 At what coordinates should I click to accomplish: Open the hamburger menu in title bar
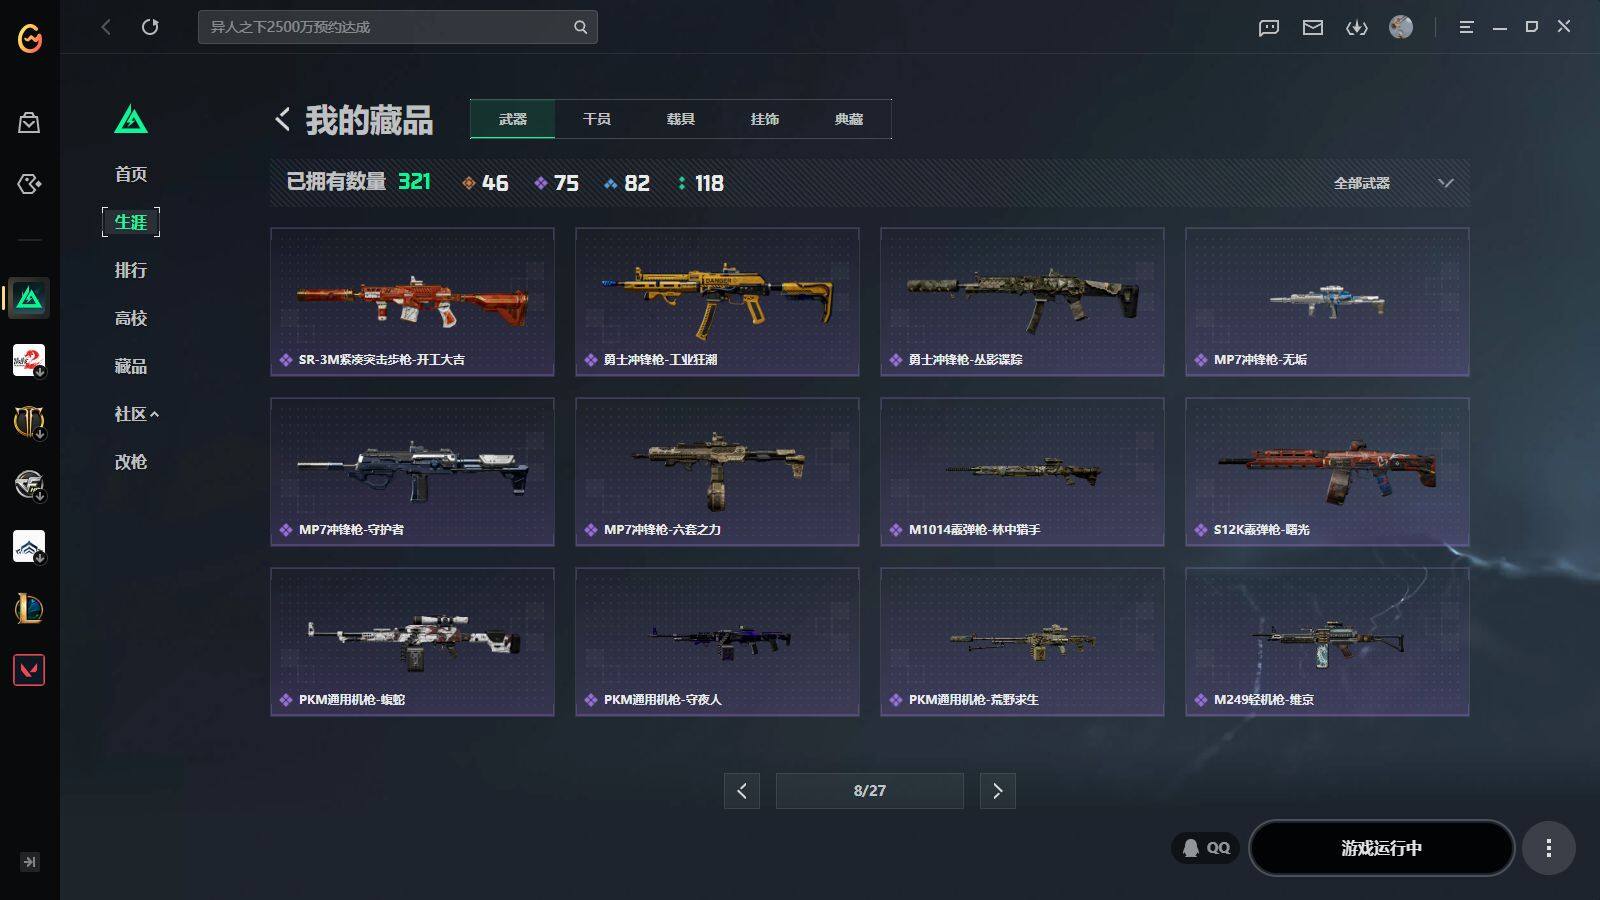coord(1466,27)
